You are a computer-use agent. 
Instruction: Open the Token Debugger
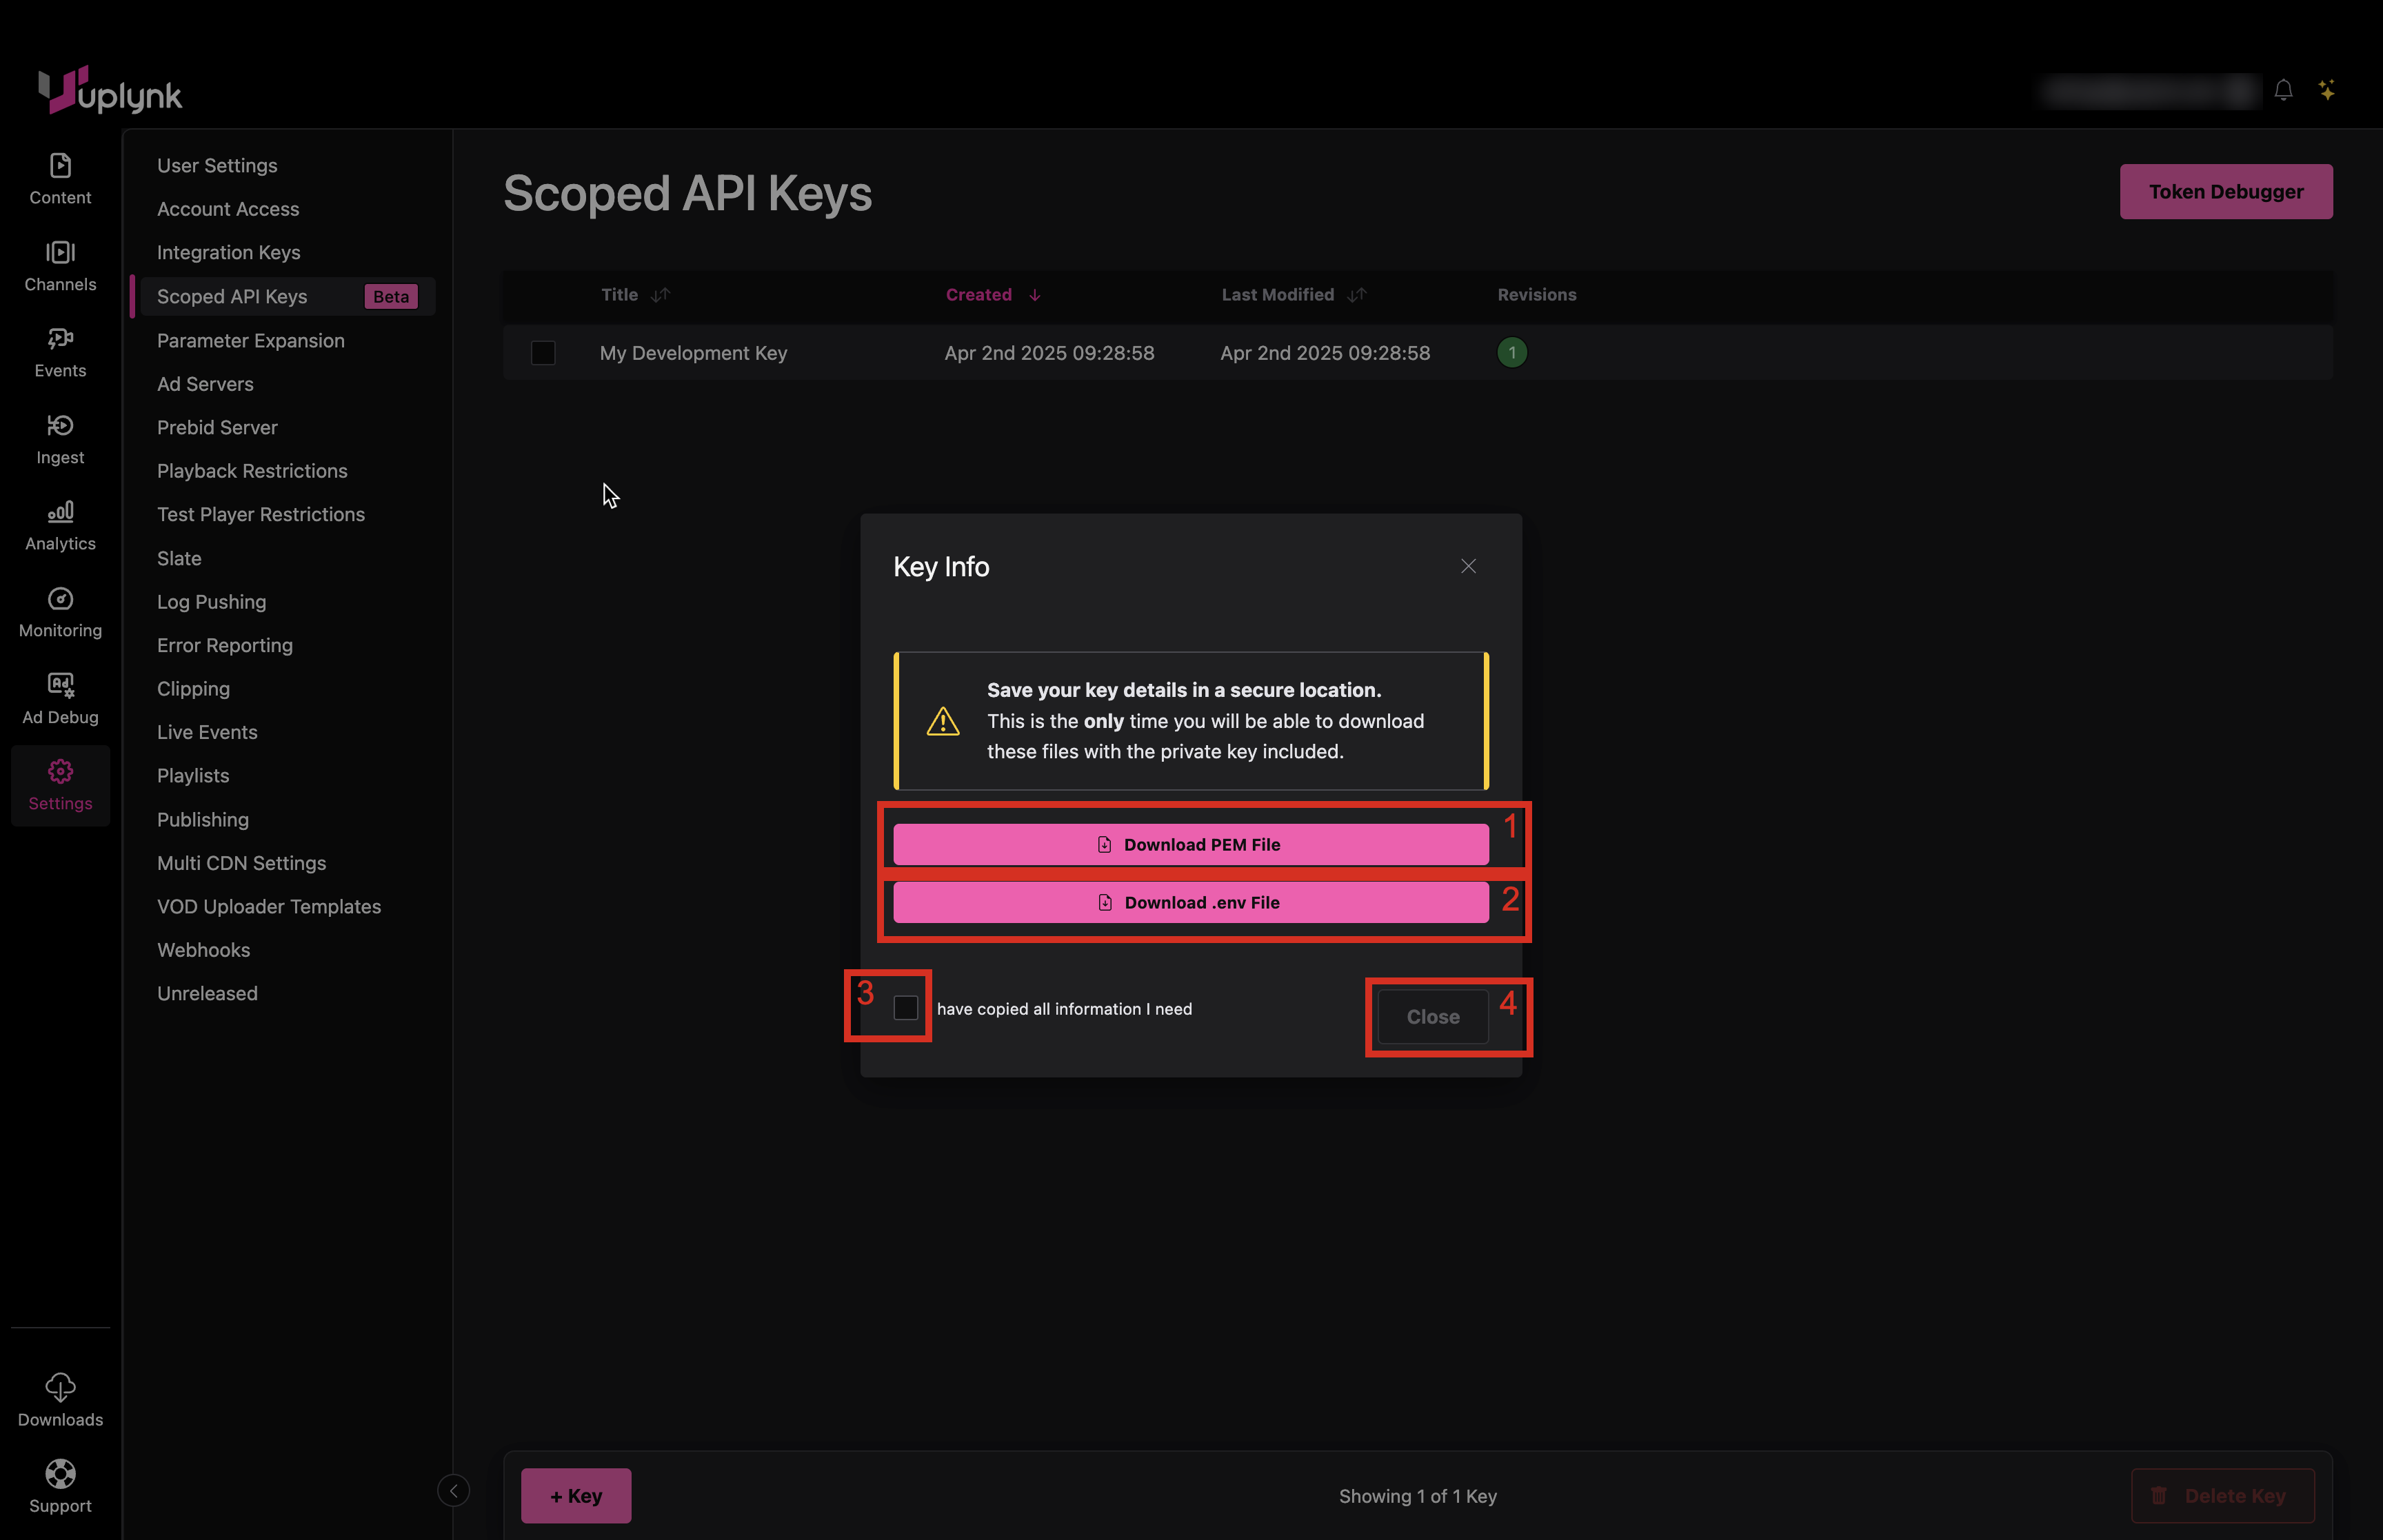click(2225, 191)
